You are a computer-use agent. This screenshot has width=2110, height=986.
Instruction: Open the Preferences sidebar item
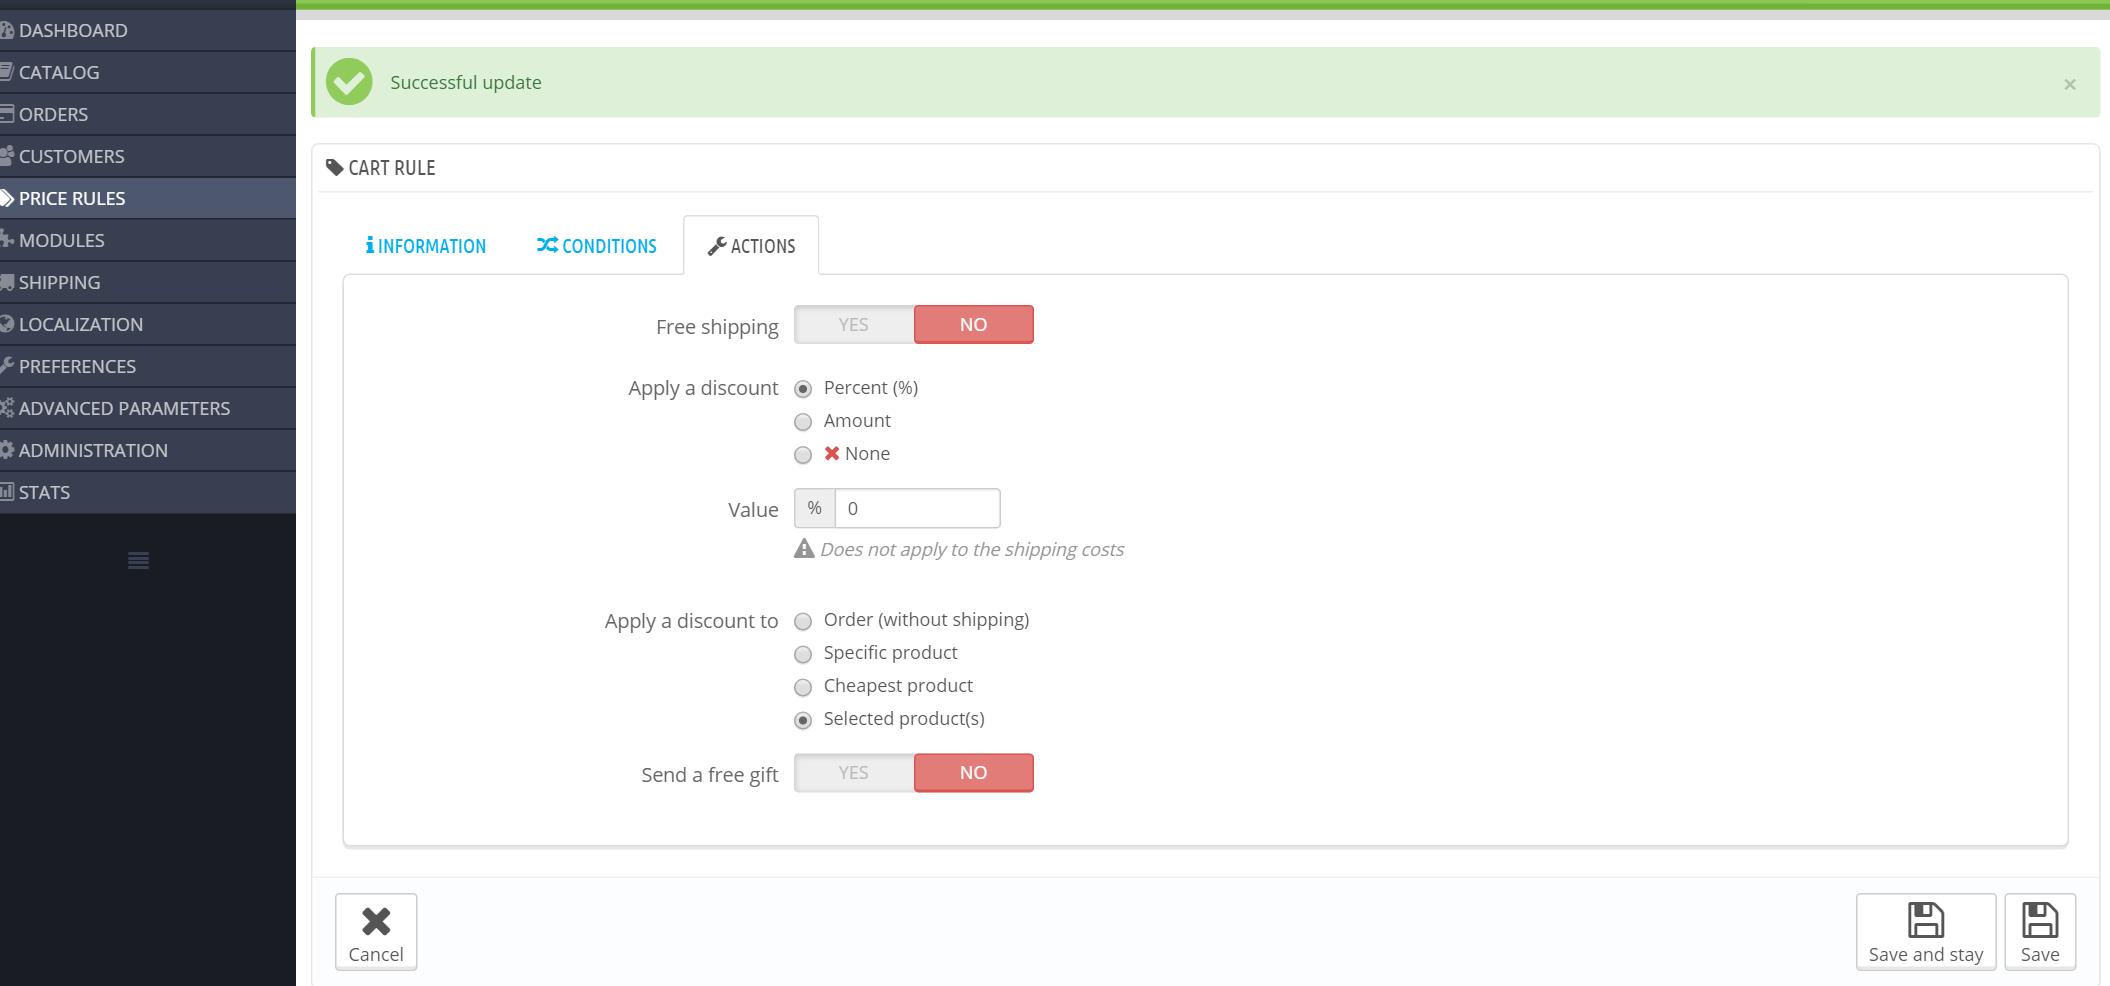click(148, 367)
